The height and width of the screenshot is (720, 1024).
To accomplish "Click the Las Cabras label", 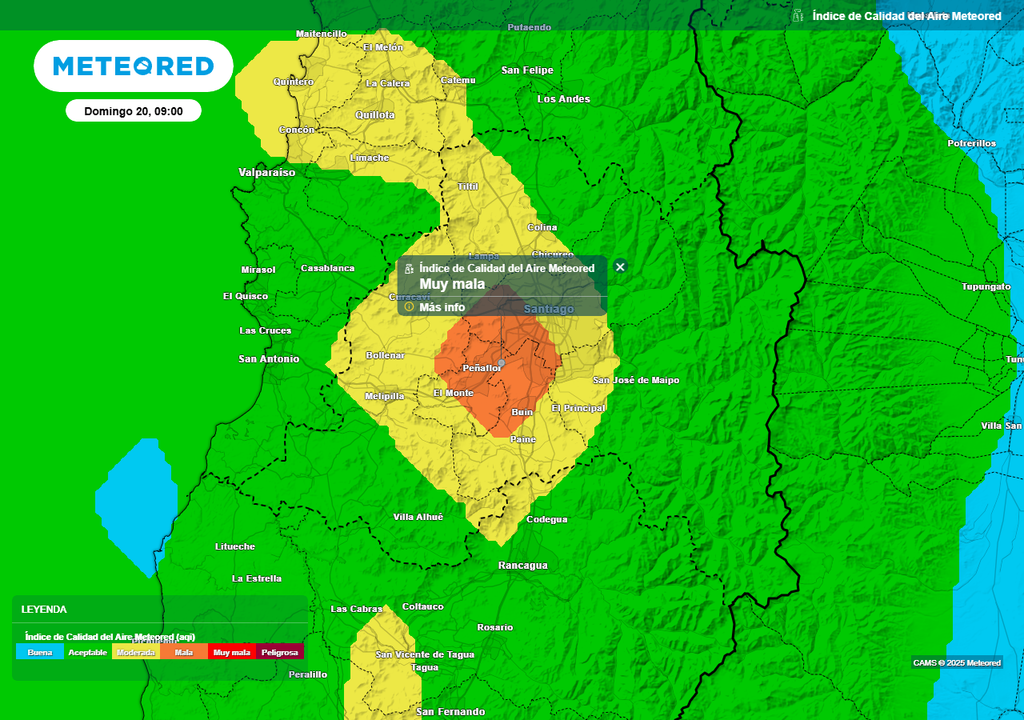I will click(357, 609).
